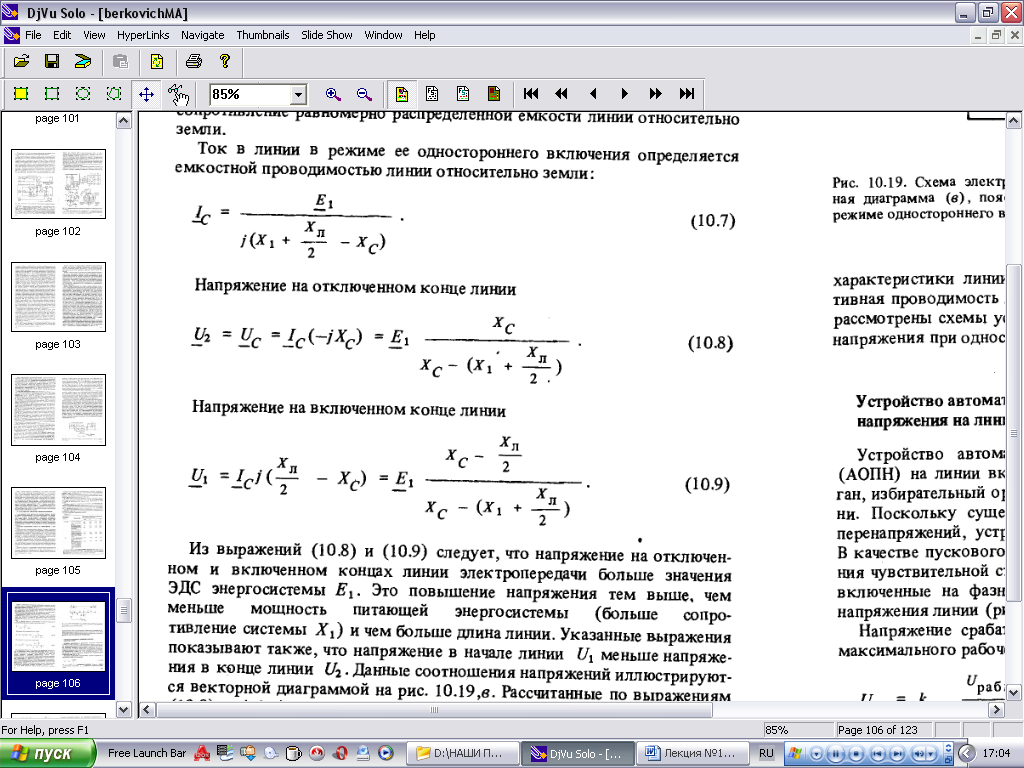Click the zoom out magnifier
The width and height of the screenshot is (1024, 768).
pos(364,94)
